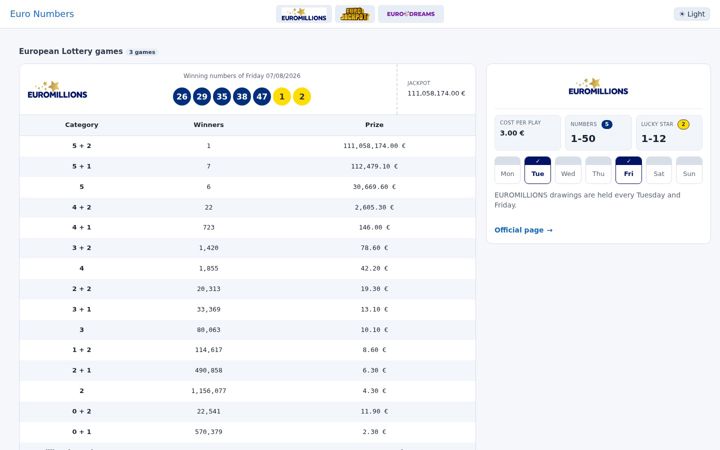Select yellow lucky star ball 1
The width and height of the screenshot is (720, 450).
(282, 96)
